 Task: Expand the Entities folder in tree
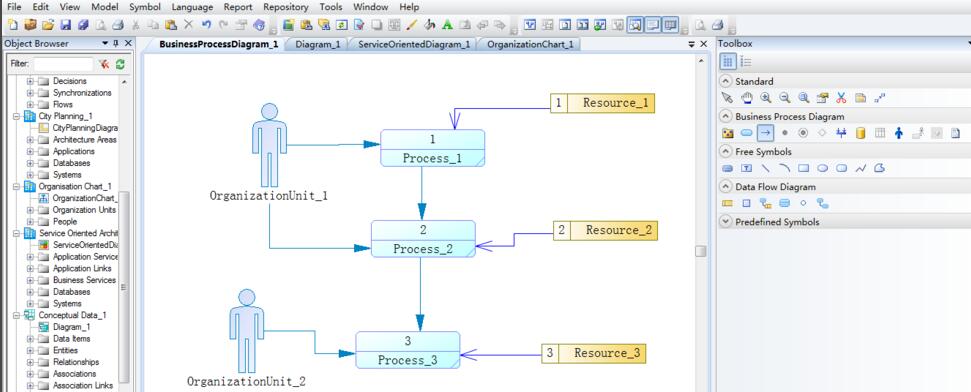coord(30,351)
